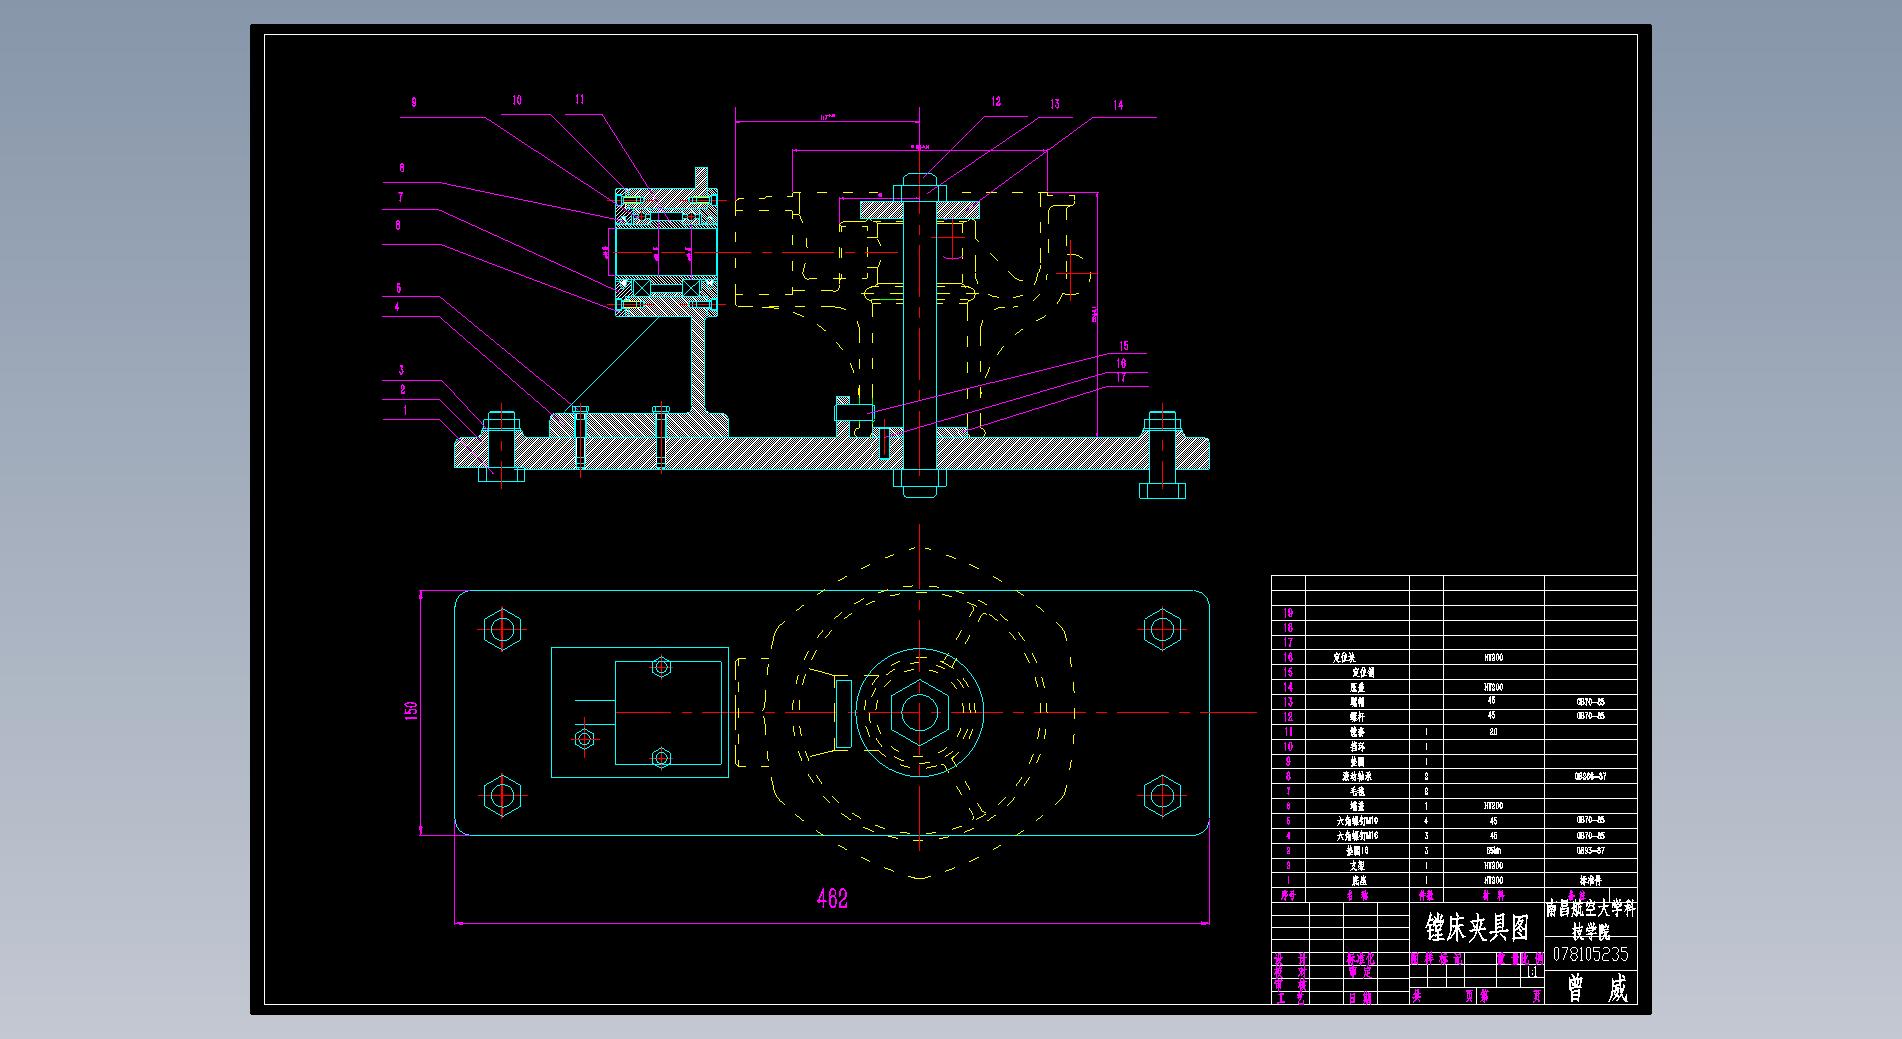Click 螺杆 name in parts list row 12
Image resolution: width=1902 pixels, height=1039 pixels.
coord(1357,716)
